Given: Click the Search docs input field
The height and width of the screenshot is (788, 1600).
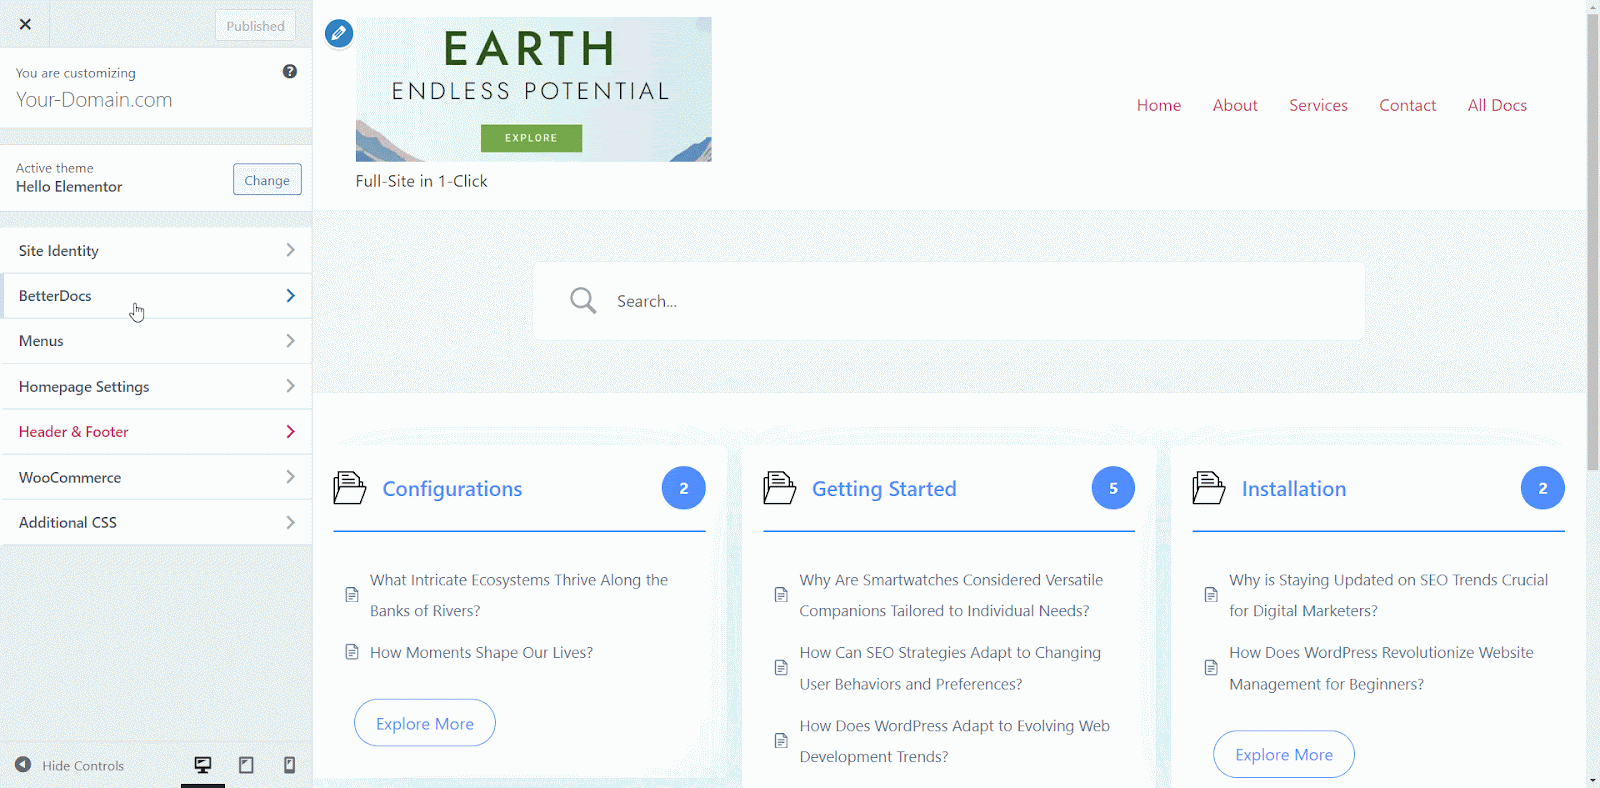Looking at the screenshot, I should click(949, 301).
